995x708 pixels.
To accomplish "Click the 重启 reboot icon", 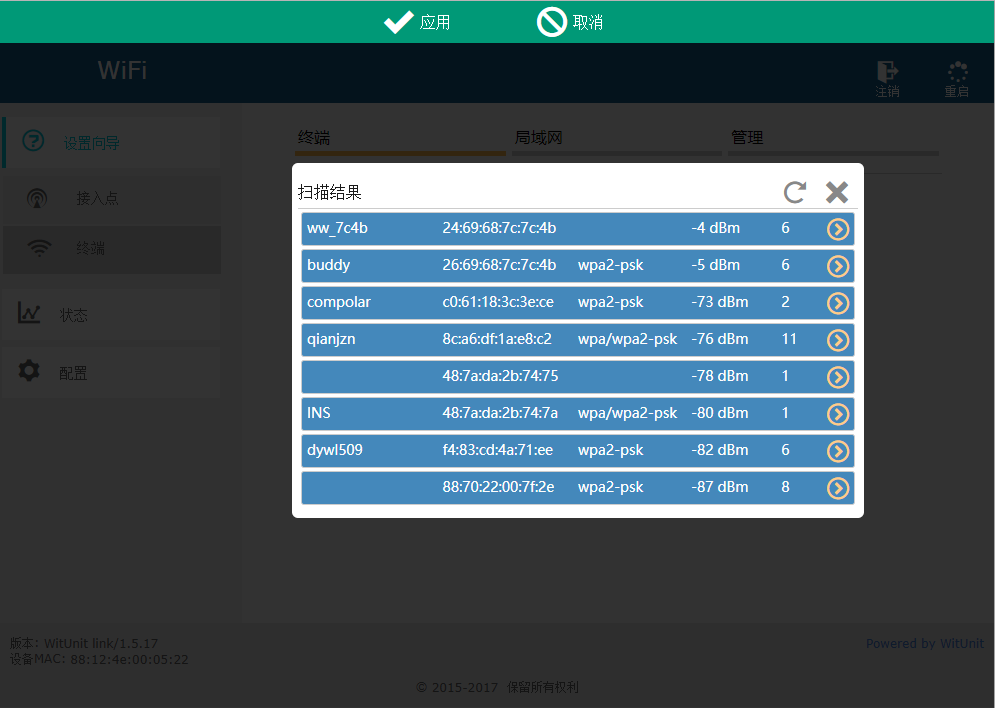I will click(x=957, y=71).
